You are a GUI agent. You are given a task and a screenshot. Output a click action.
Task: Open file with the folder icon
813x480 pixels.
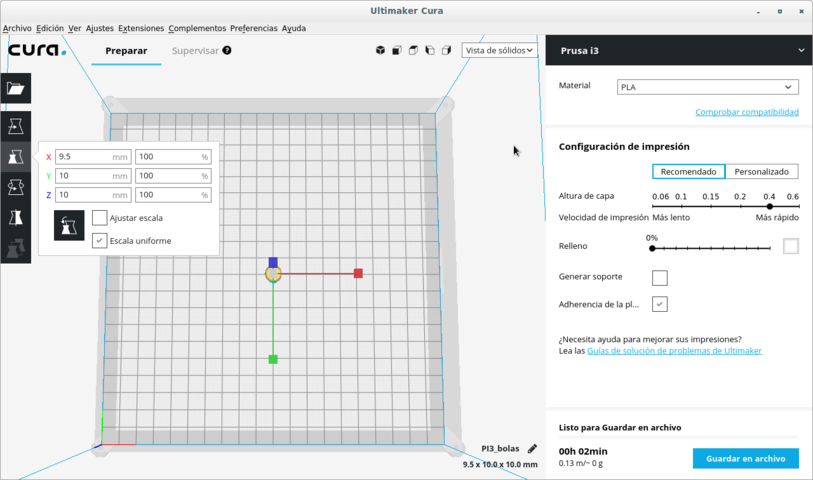click(16, 89)
